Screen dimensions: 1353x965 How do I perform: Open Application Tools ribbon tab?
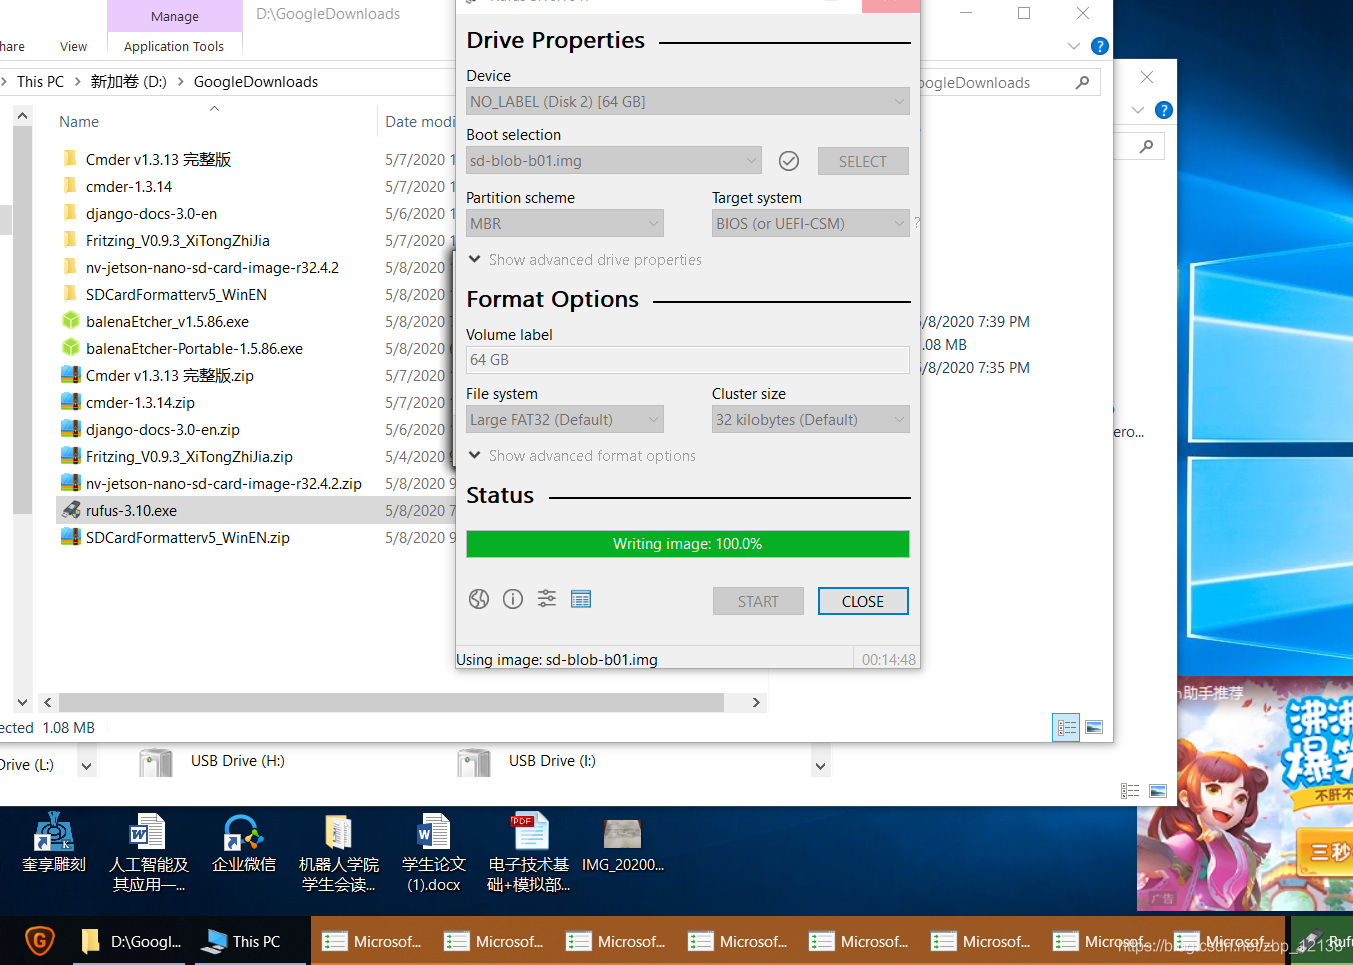point(174,46)
